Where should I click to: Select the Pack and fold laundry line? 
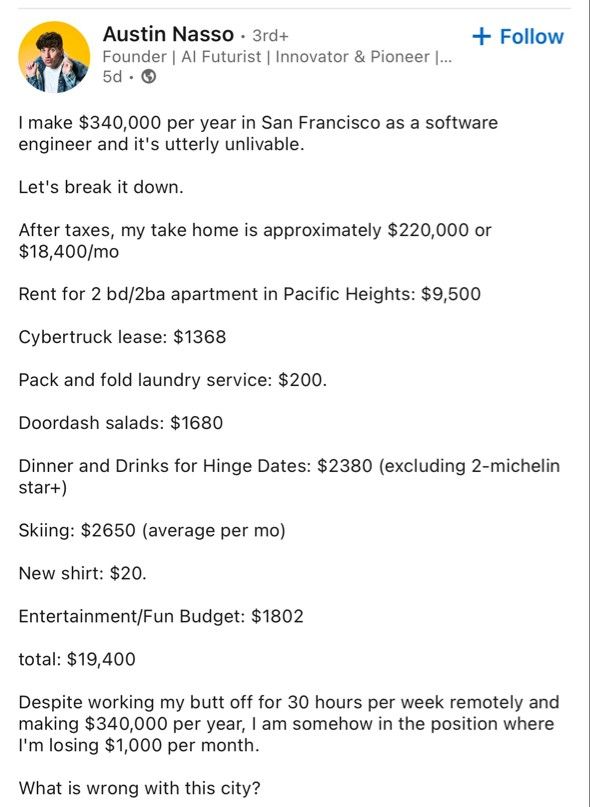coord(172,380)
